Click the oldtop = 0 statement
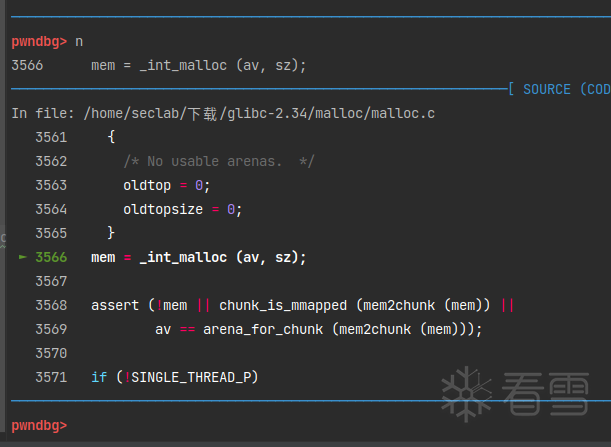Image resolution: width=611 pixels, height=447 pixels. [167, 186]
